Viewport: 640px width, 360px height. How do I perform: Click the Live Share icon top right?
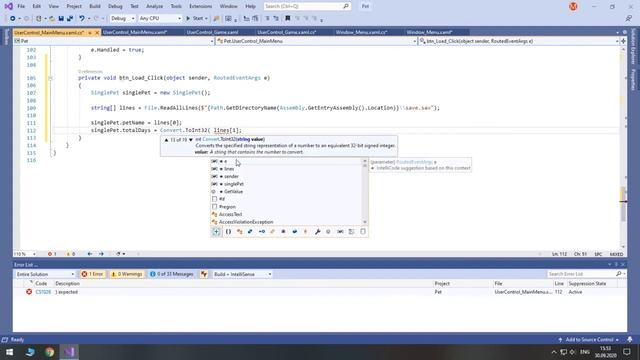point(629,18)
